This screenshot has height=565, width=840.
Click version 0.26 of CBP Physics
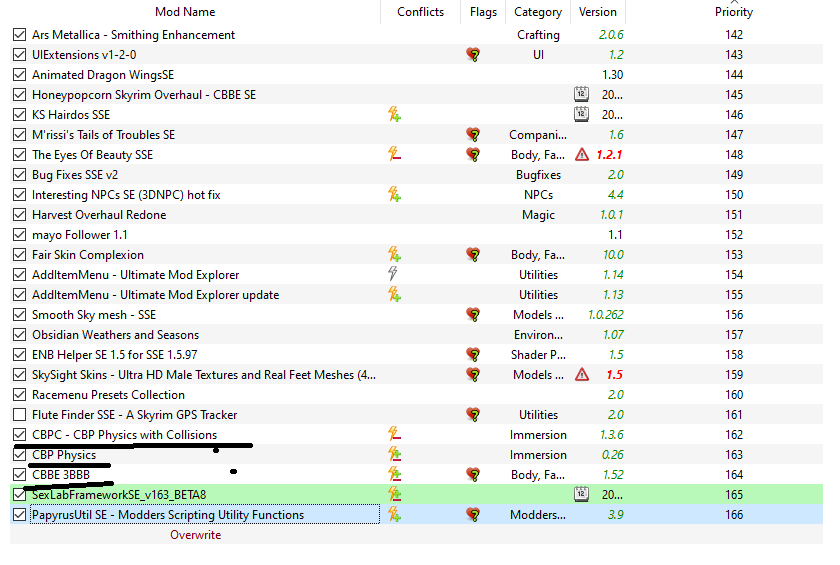pos(612,455)
